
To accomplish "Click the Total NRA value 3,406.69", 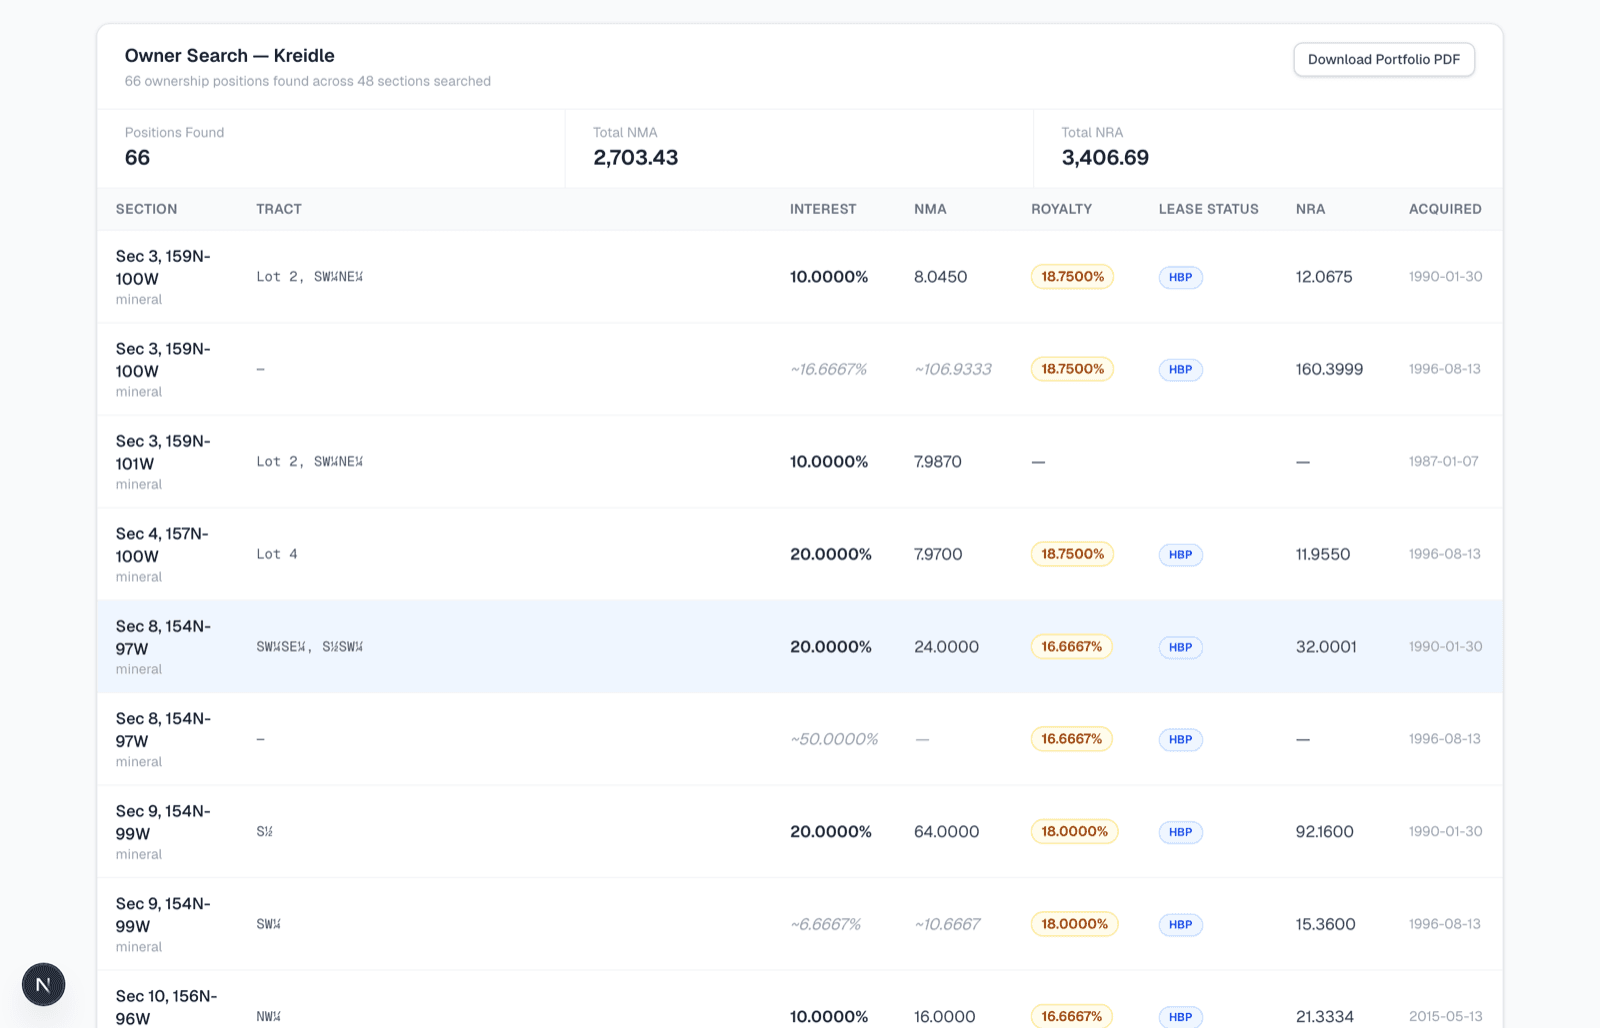I will (x=1105, y=158).
